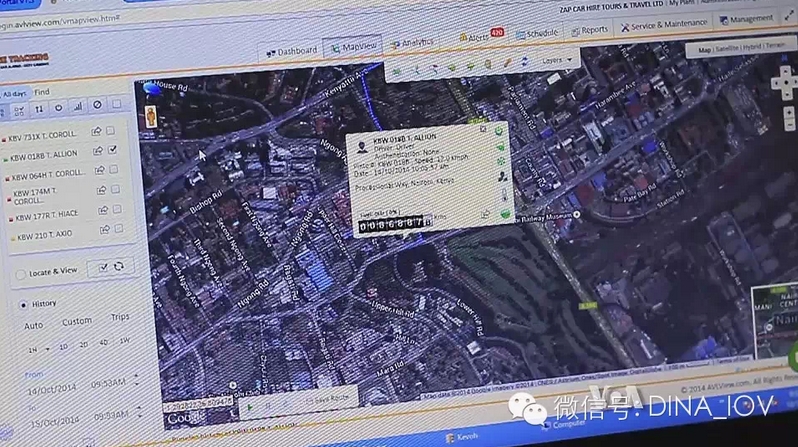Click share icon for KBW 174M
The height and width of the screenshot is (447, 798).
click(x=102, y=190)
